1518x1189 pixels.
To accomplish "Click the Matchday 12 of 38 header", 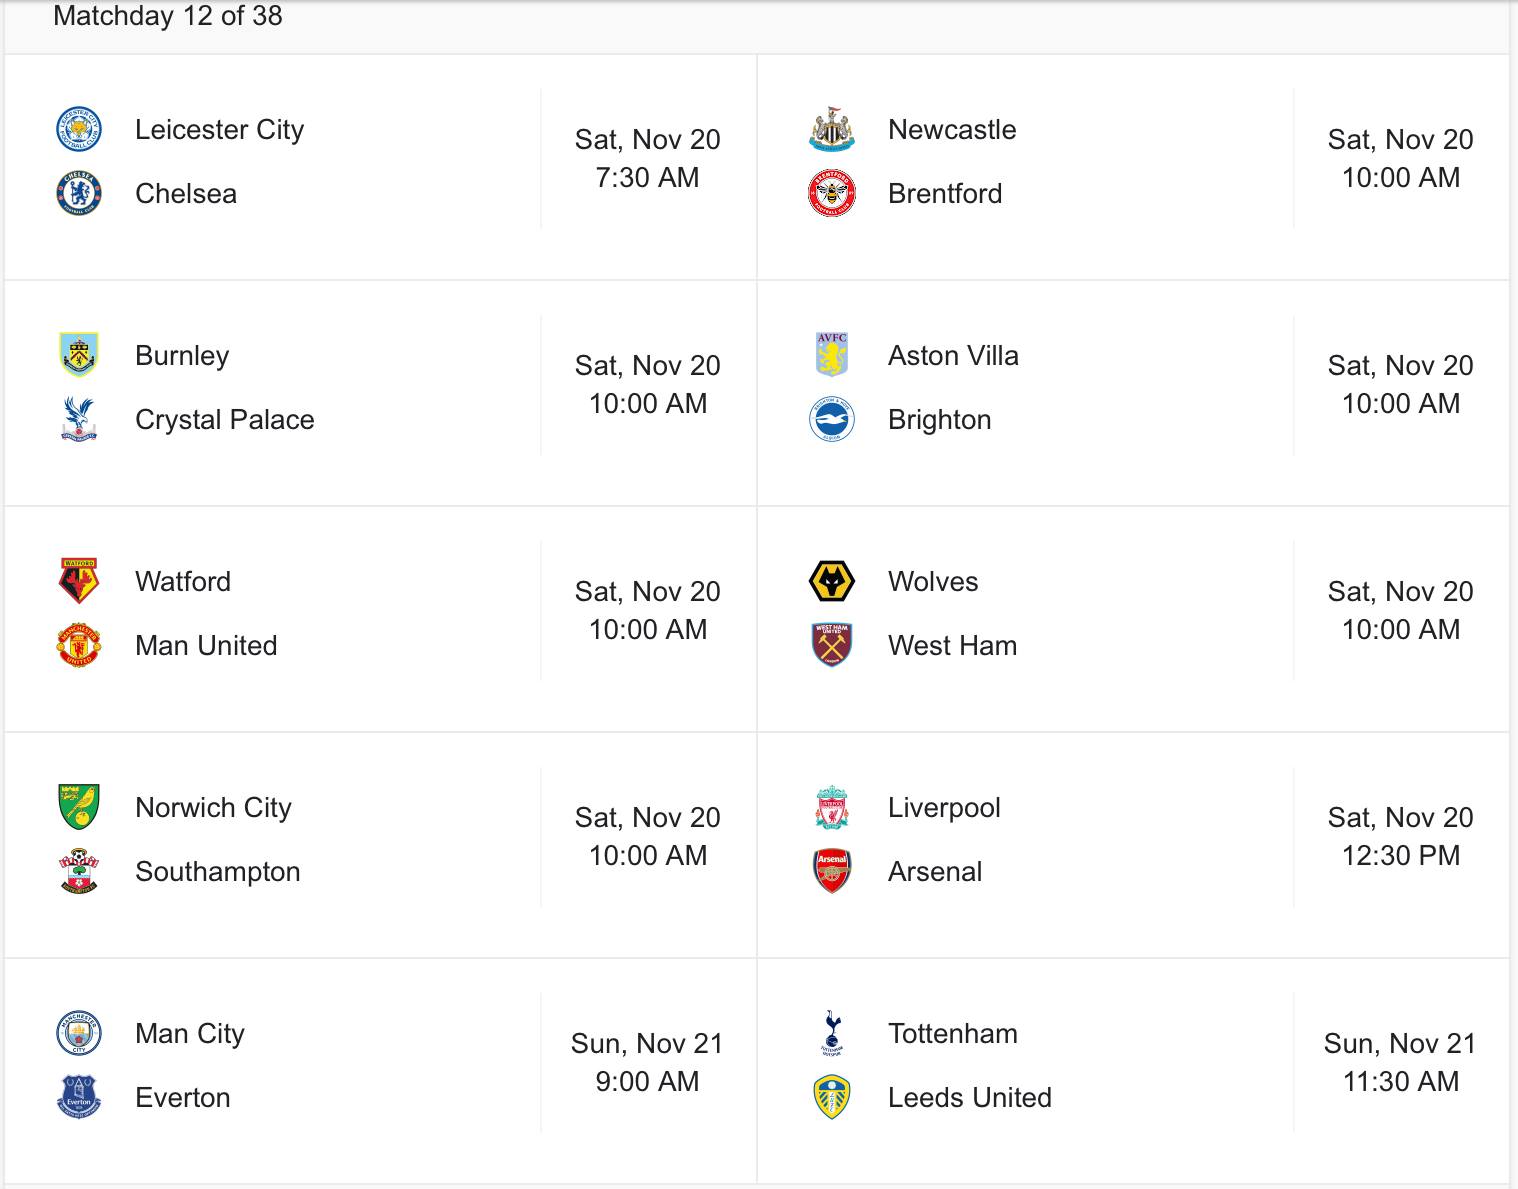I will click(168, 16).
